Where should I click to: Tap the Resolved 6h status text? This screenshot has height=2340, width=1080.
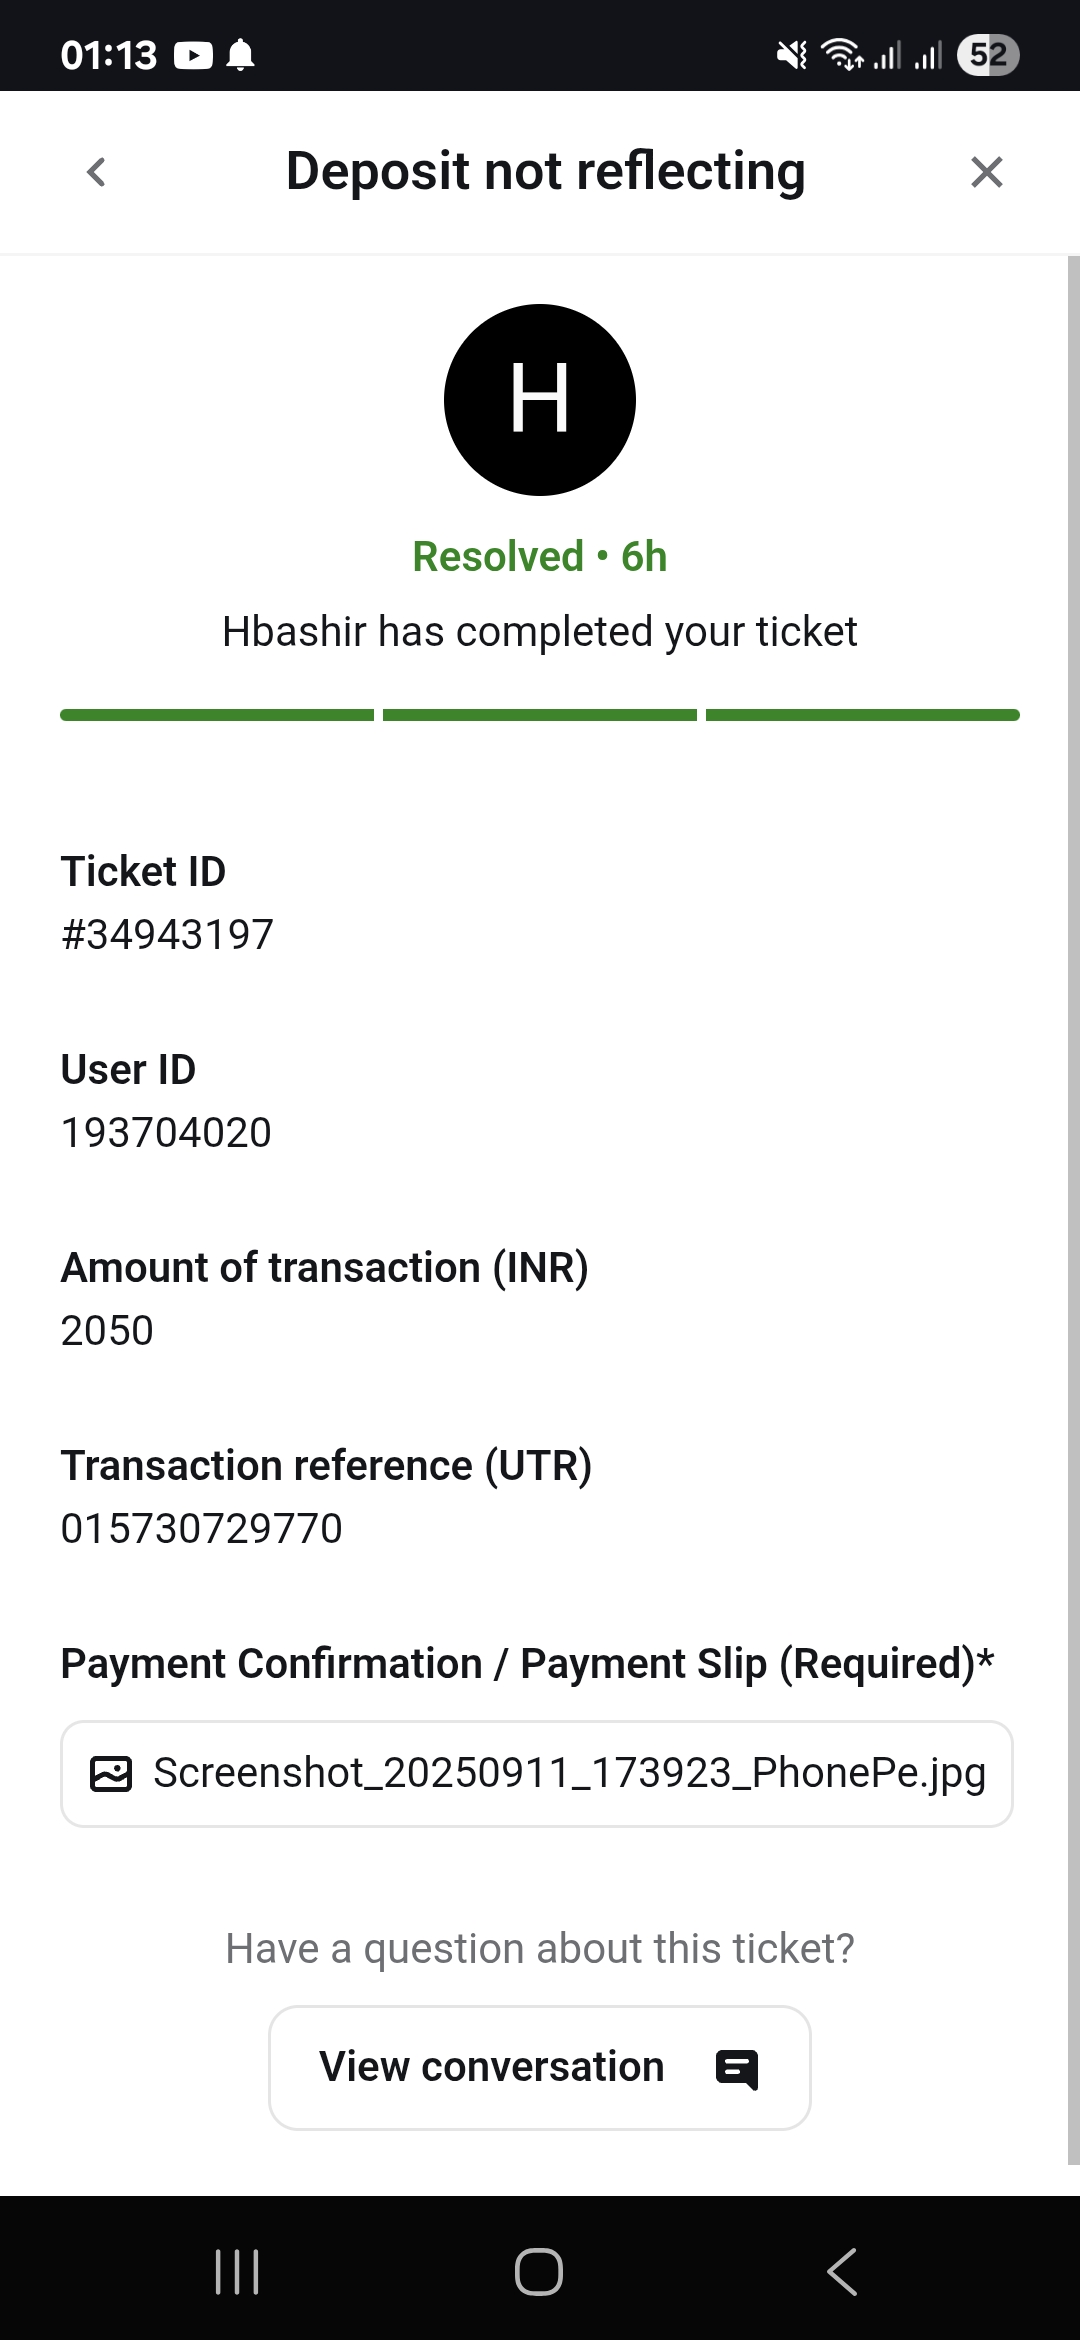point(540,557)
